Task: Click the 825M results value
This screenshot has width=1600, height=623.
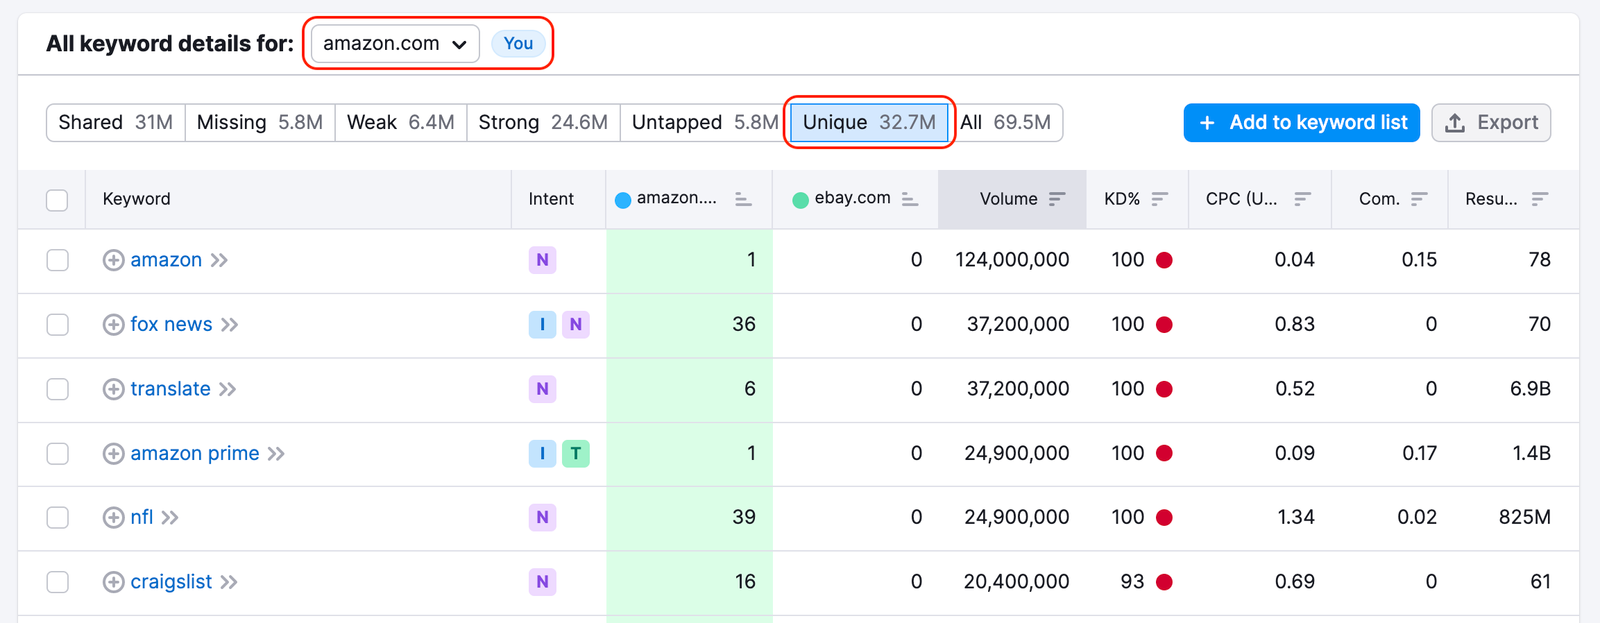Action: (x=1525, y=518)
